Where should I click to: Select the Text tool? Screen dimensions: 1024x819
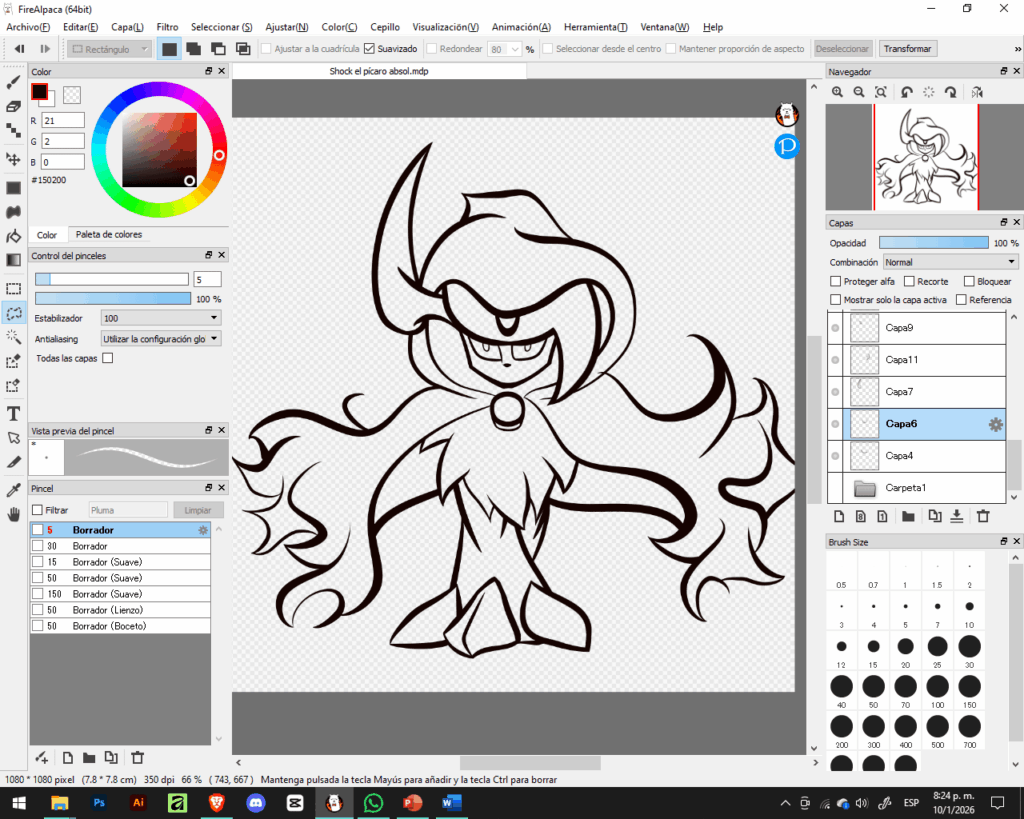tap(13, 412)
